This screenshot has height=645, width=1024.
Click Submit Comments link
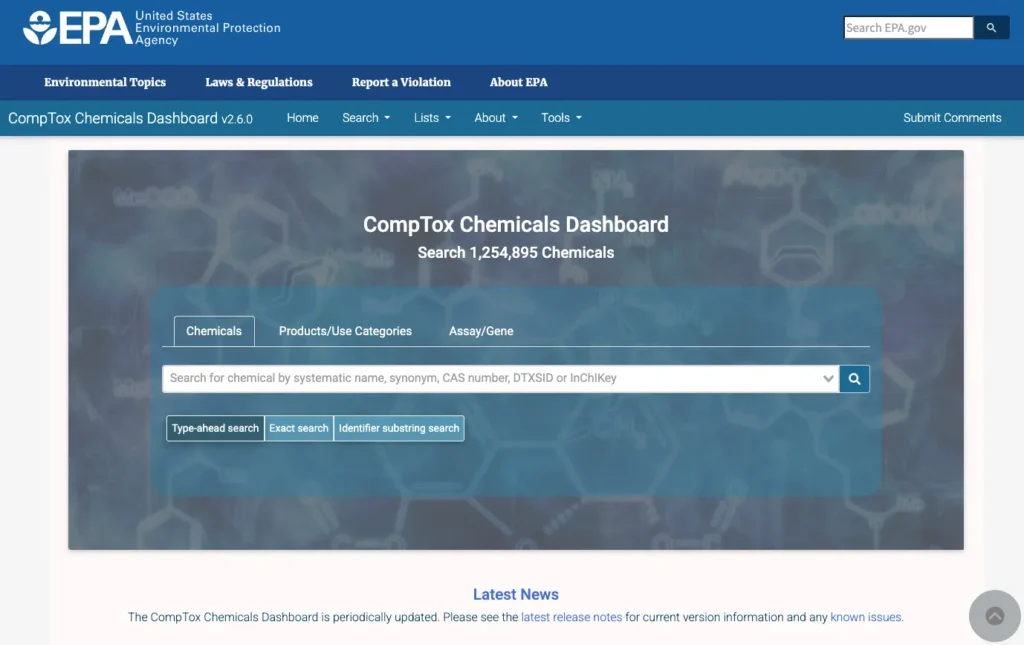coord(952,118)
